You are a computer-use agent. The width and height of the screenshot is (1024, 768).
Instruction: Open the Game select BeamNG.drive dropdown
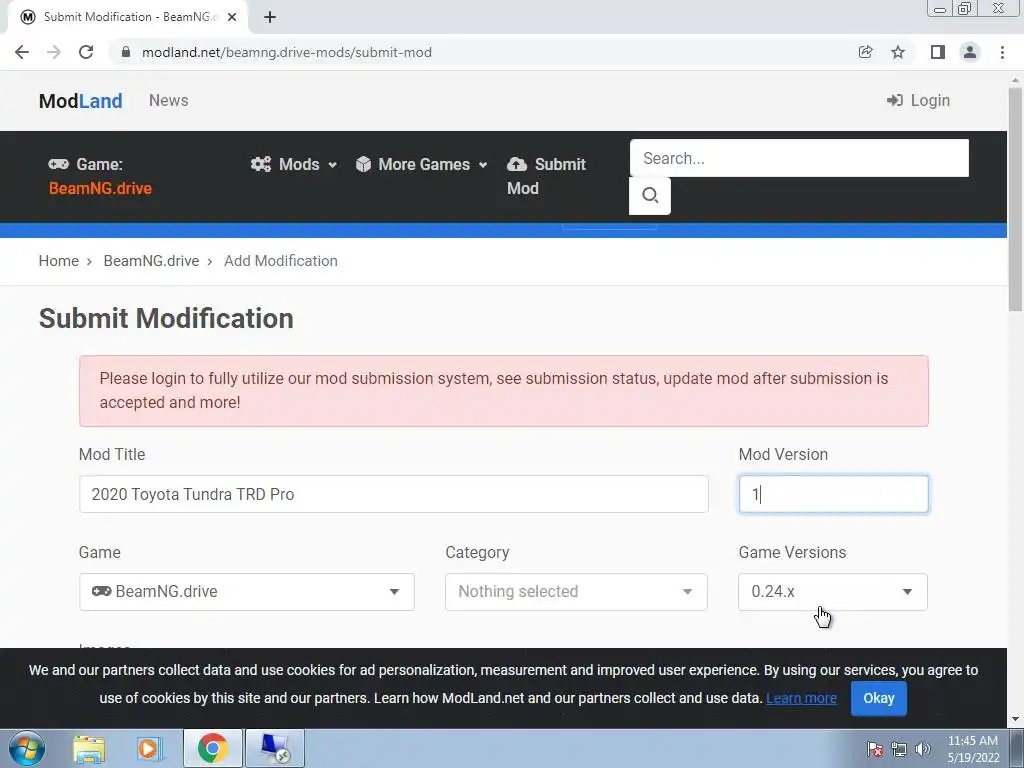coord(247,592)
